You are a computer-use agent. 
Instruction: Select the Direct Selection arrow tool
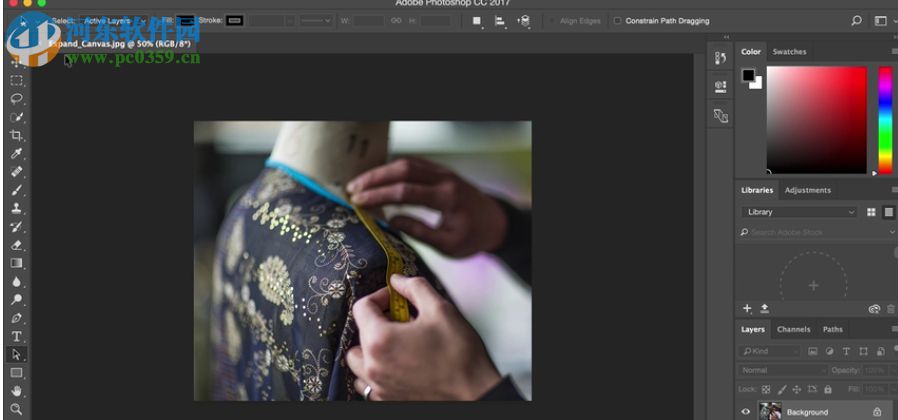(16, 355)
